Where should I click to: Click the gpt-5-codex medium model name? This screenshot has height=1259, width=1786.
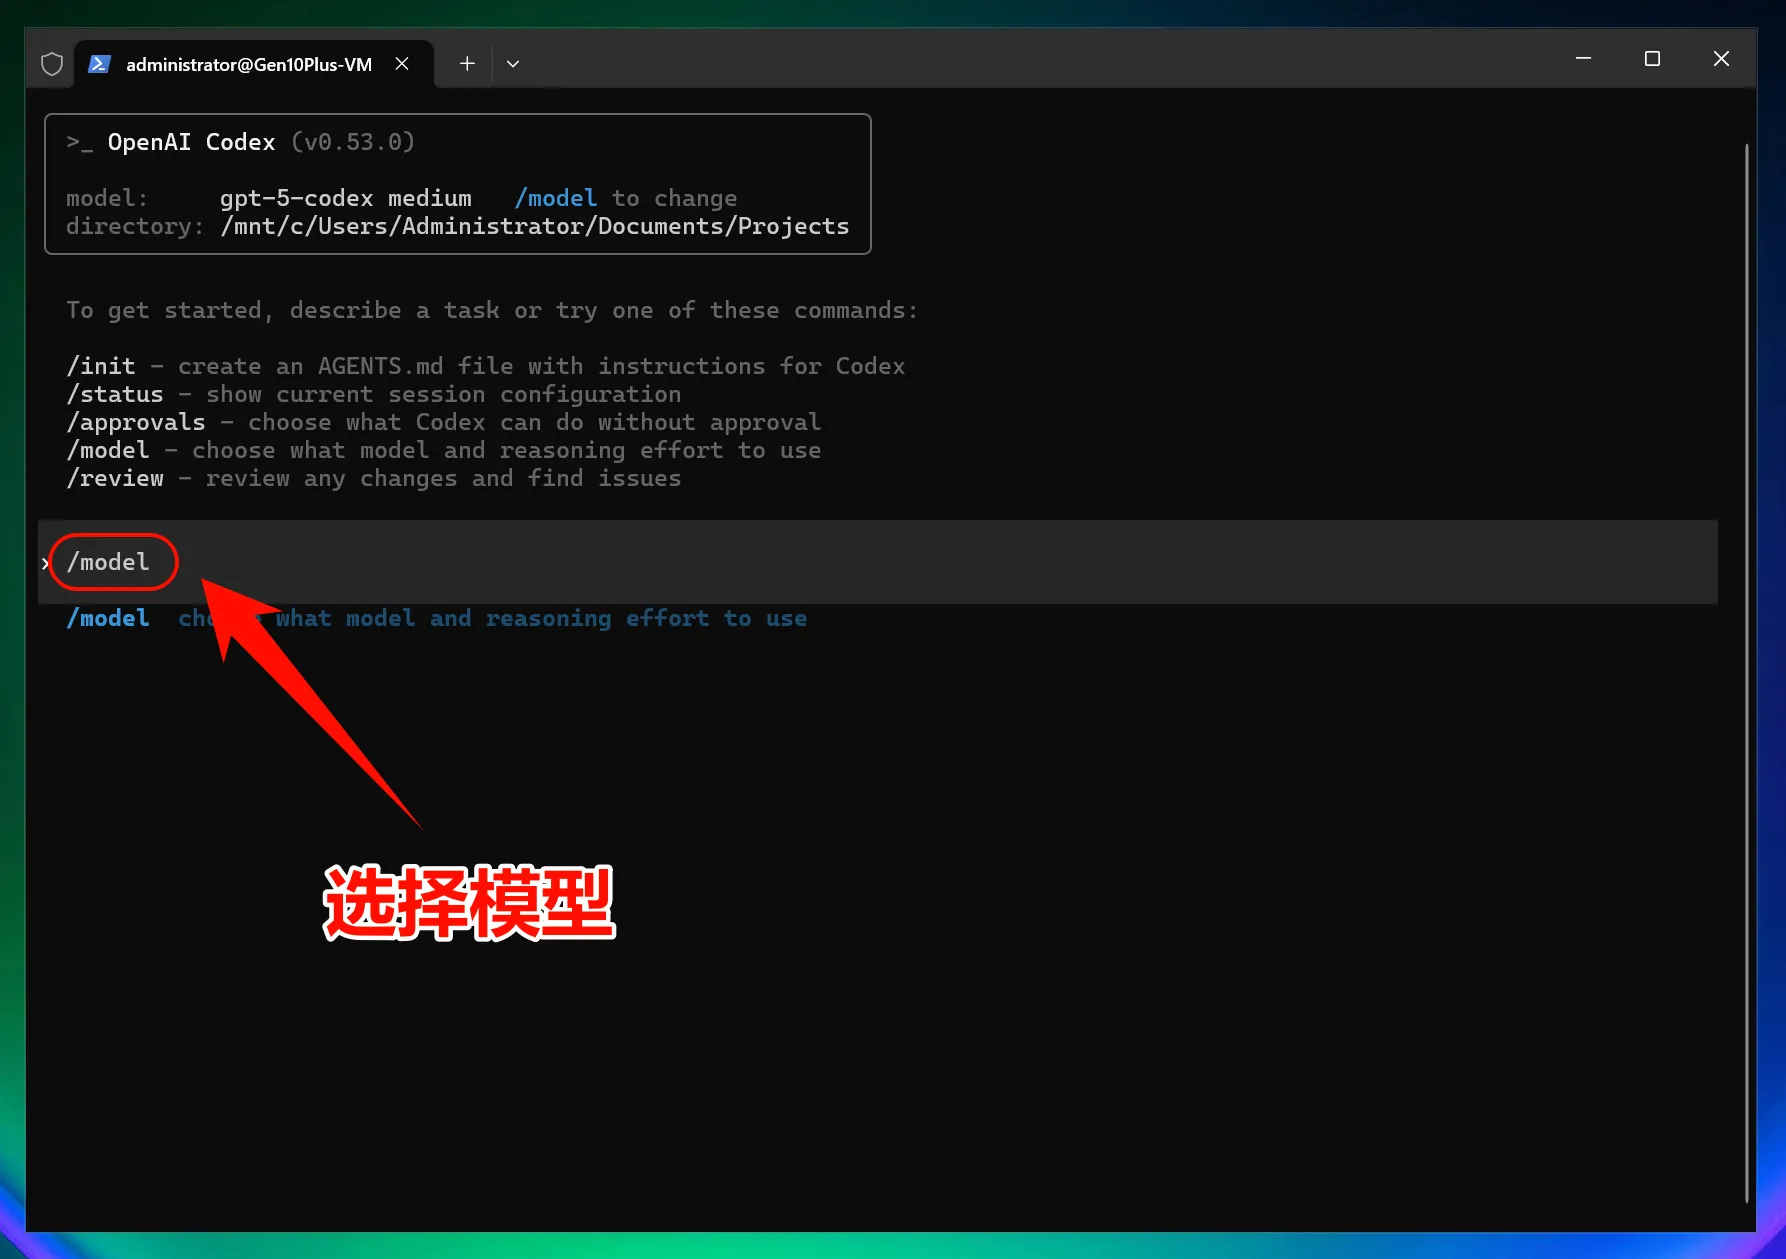coord(345,198)
